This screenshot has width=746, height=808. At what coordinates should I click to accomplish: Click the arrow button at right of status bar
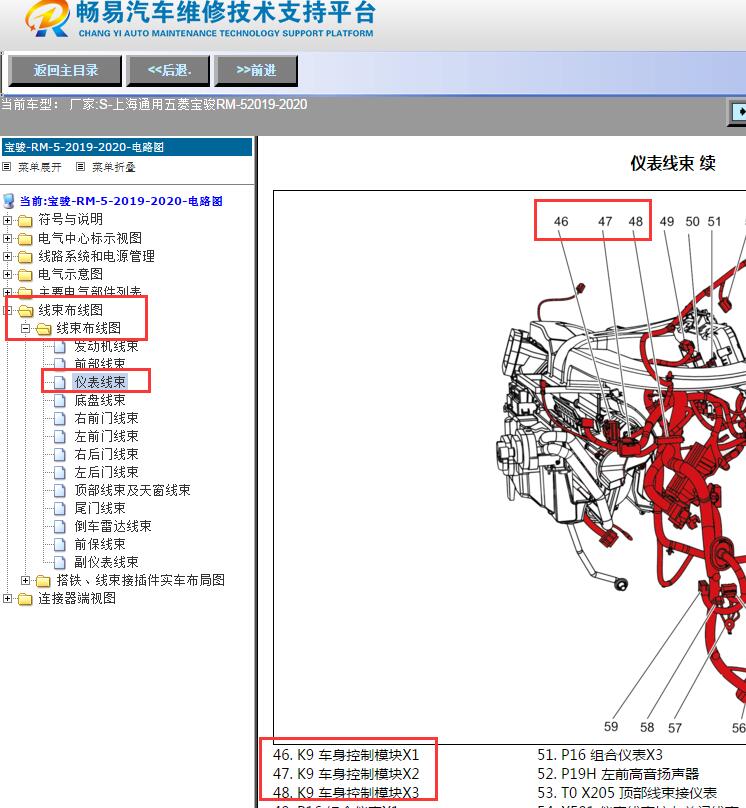point(739,111)
